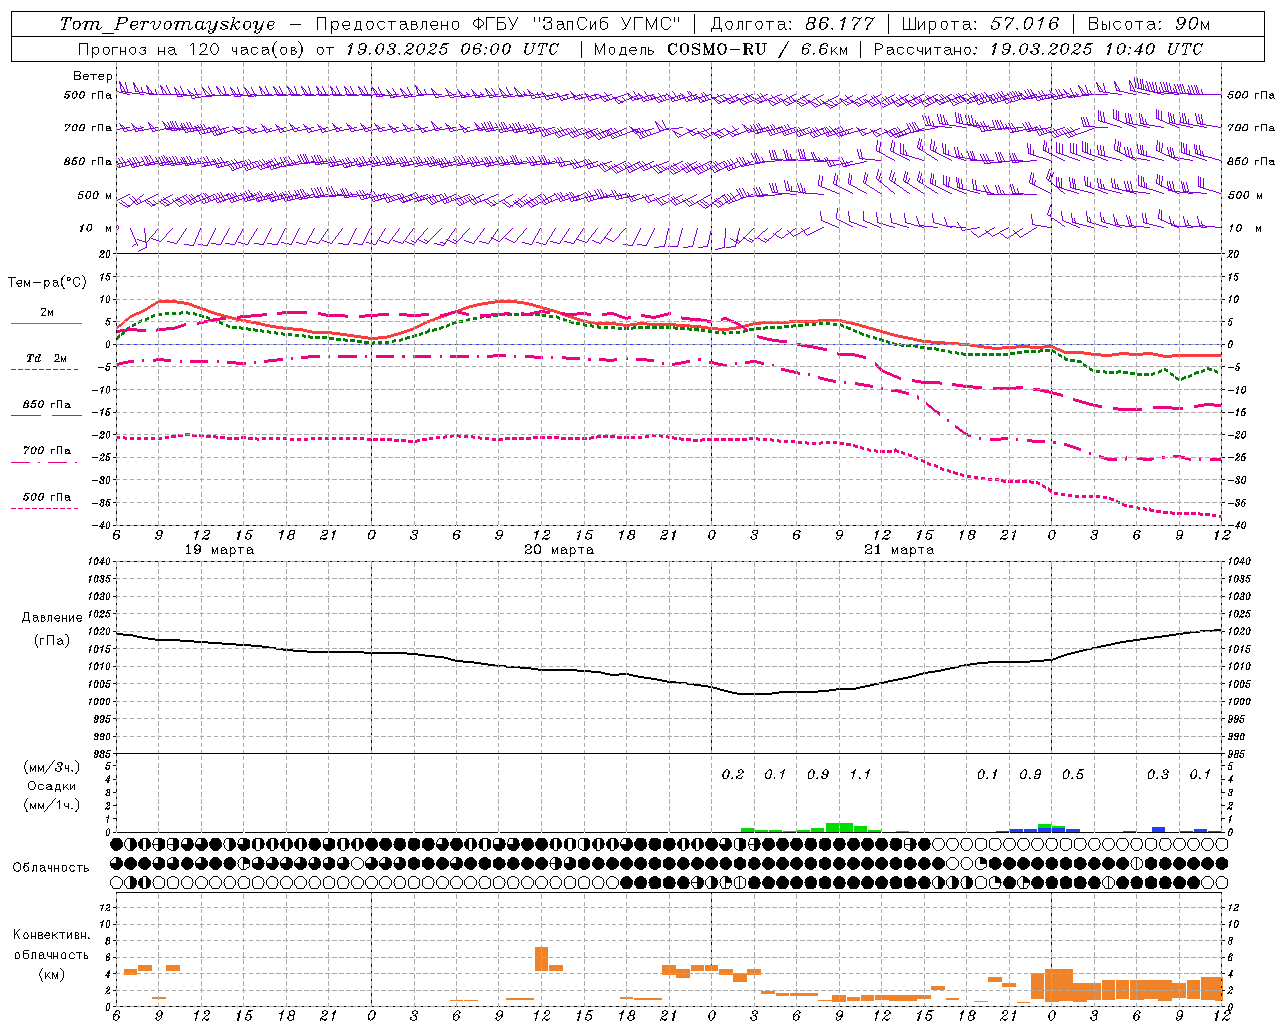Click the 500 м wind level label on left
1280x1024 pixels.
[x=95, y=195]
